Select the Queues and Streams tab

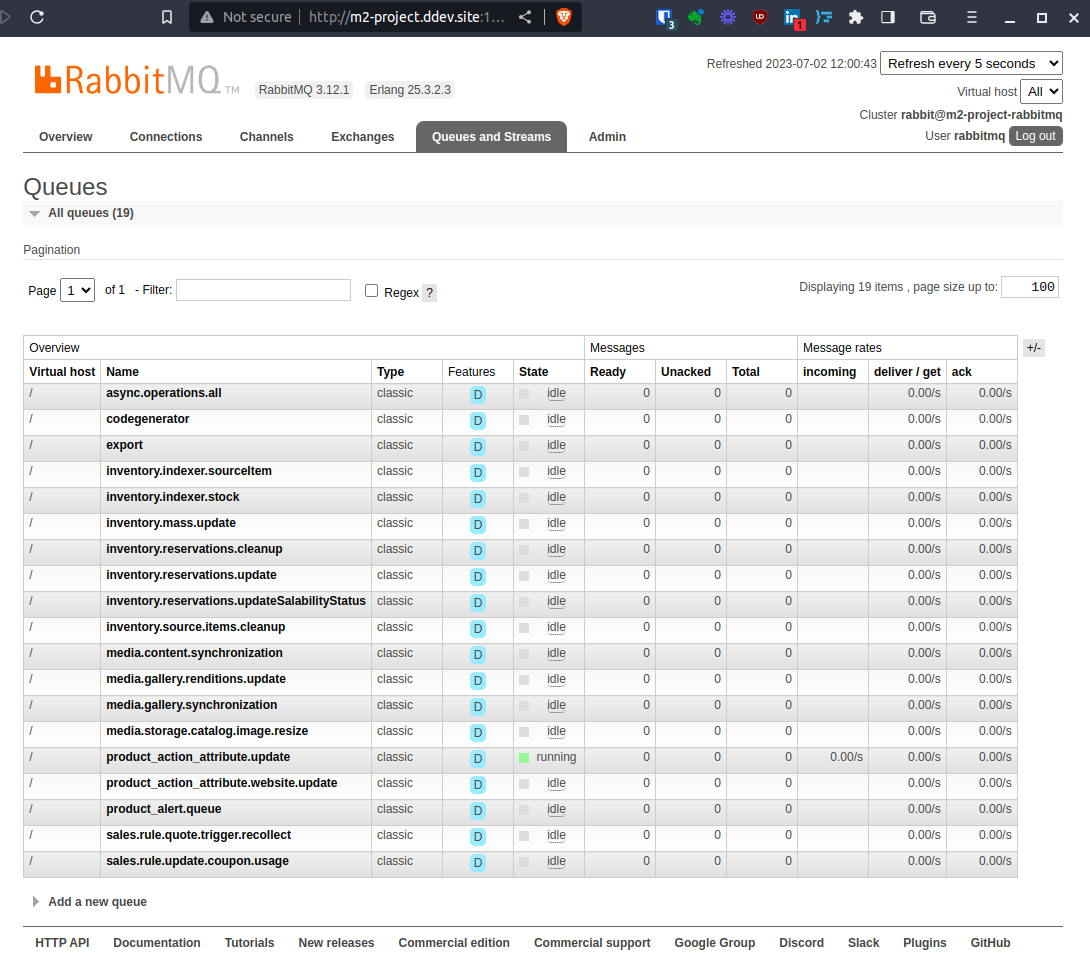click(491, 137)
